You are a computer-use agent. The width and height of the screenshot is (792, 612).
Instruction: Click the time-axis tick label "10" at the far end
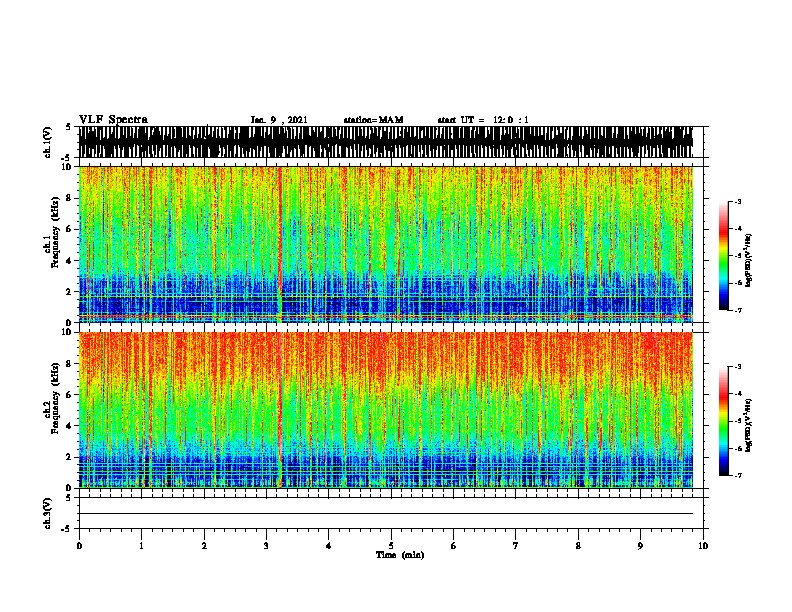pyautogui.click(x=703, y=546)
